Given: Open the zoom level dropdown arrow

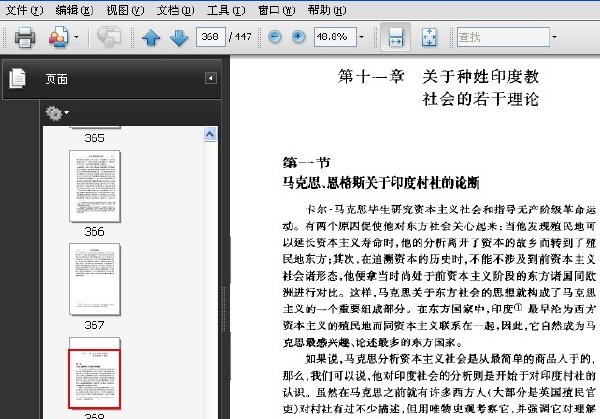Looking at the screenshot, I should pyautogui.click(x=362, y=37).
